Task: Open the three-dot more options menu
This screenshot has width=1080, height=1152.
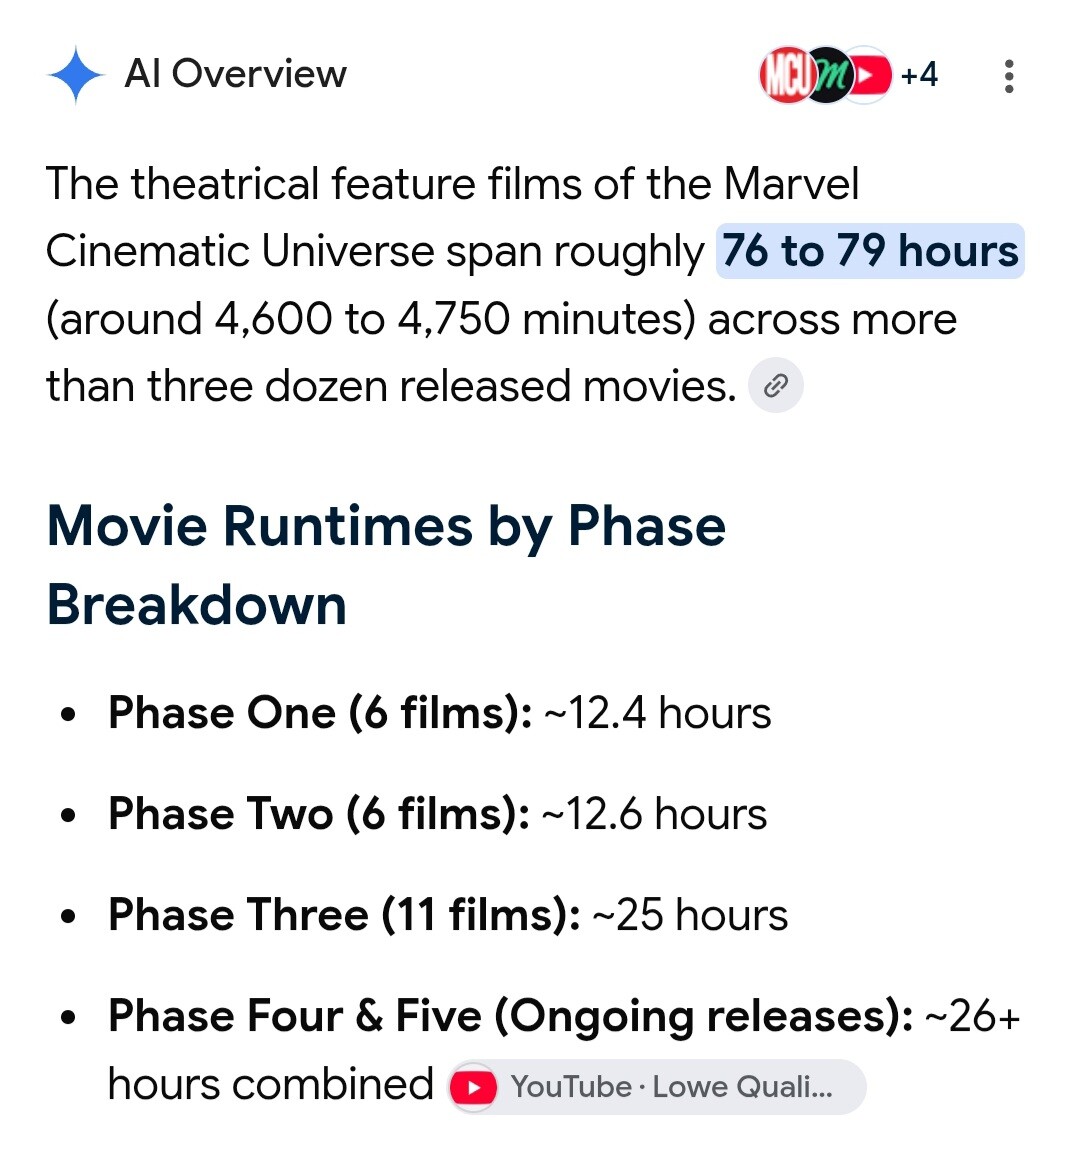Action: tap(1009, 76)
